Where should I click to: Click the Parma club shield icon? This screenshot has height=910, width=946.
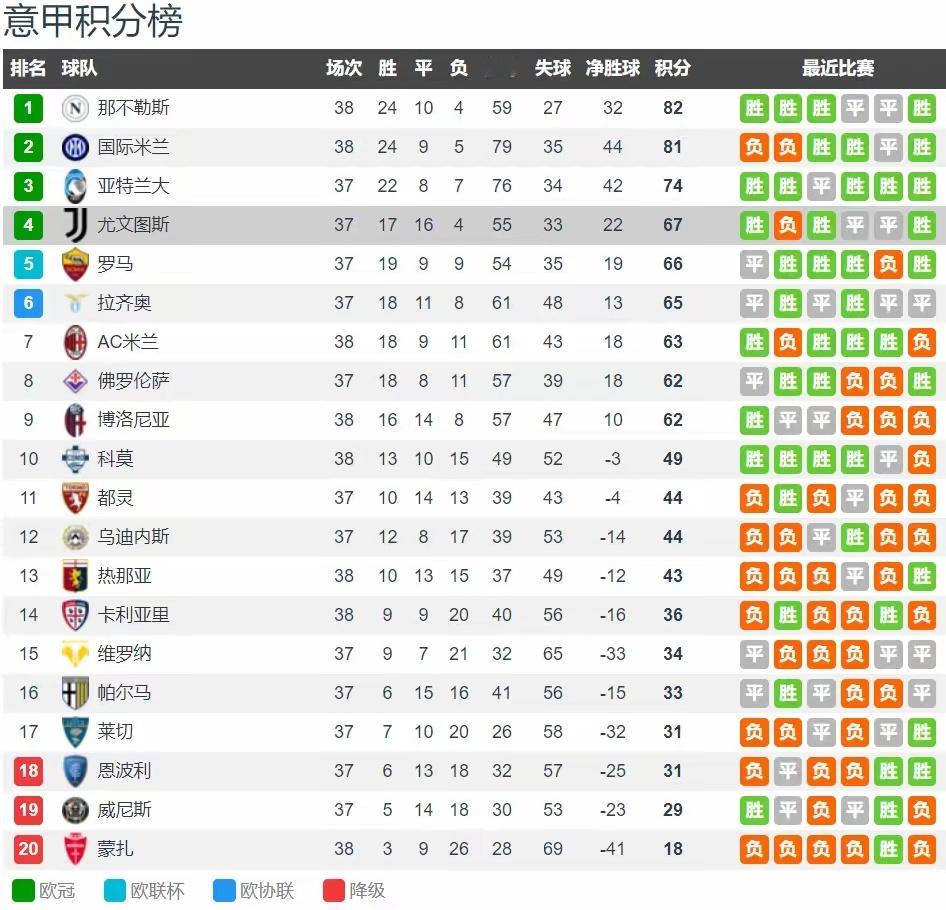pos(75,693)
